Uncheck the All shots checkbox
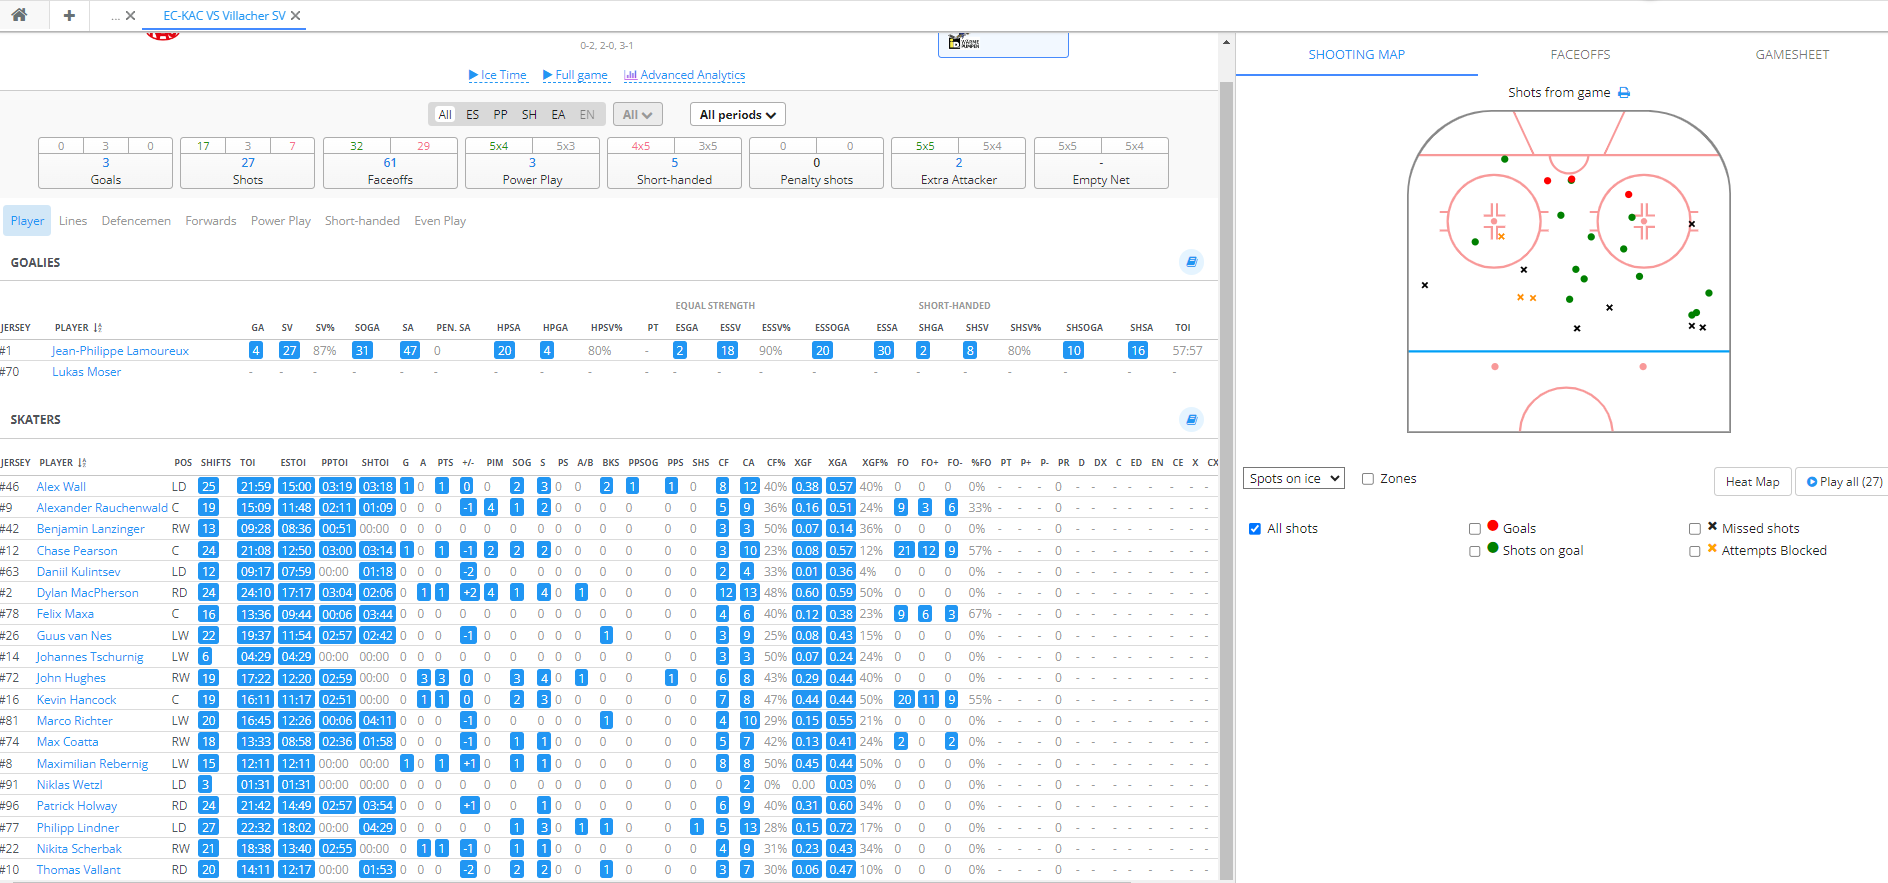 [1255, 529]
